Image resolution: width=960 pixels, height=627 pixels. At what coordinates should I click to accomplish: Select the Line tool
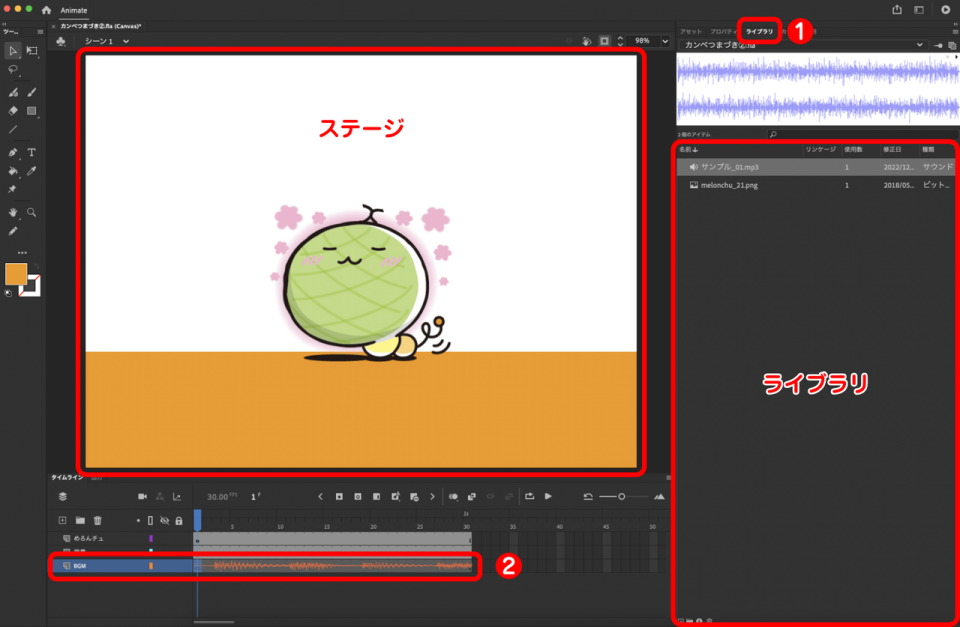tap(13, 130)
